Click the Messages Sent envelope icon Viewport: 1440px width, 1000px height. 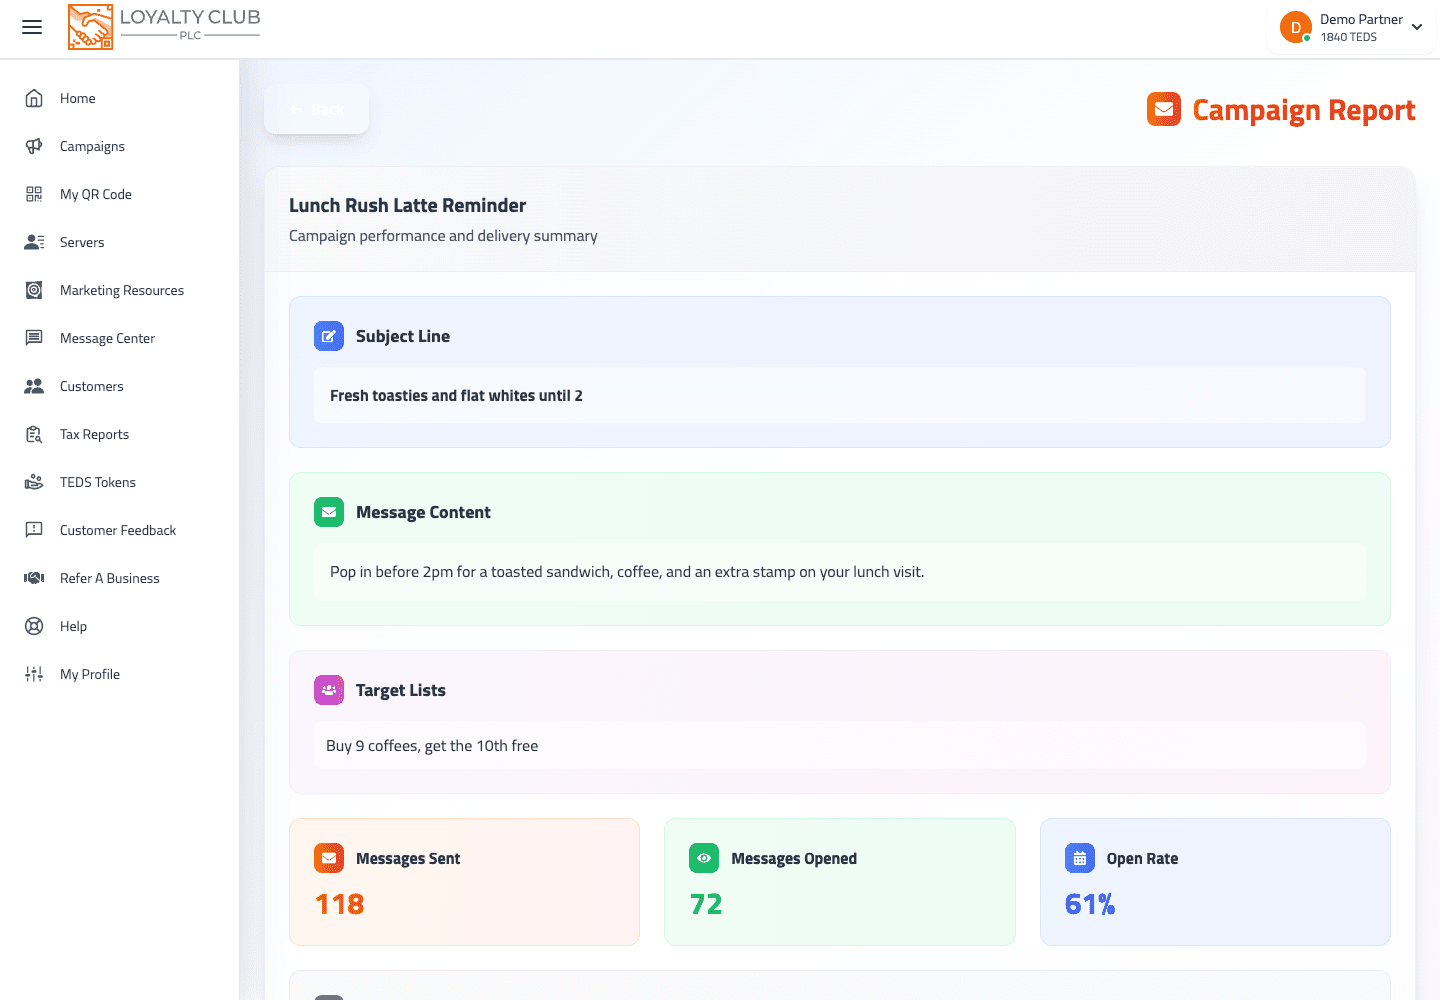pos(329,858)
